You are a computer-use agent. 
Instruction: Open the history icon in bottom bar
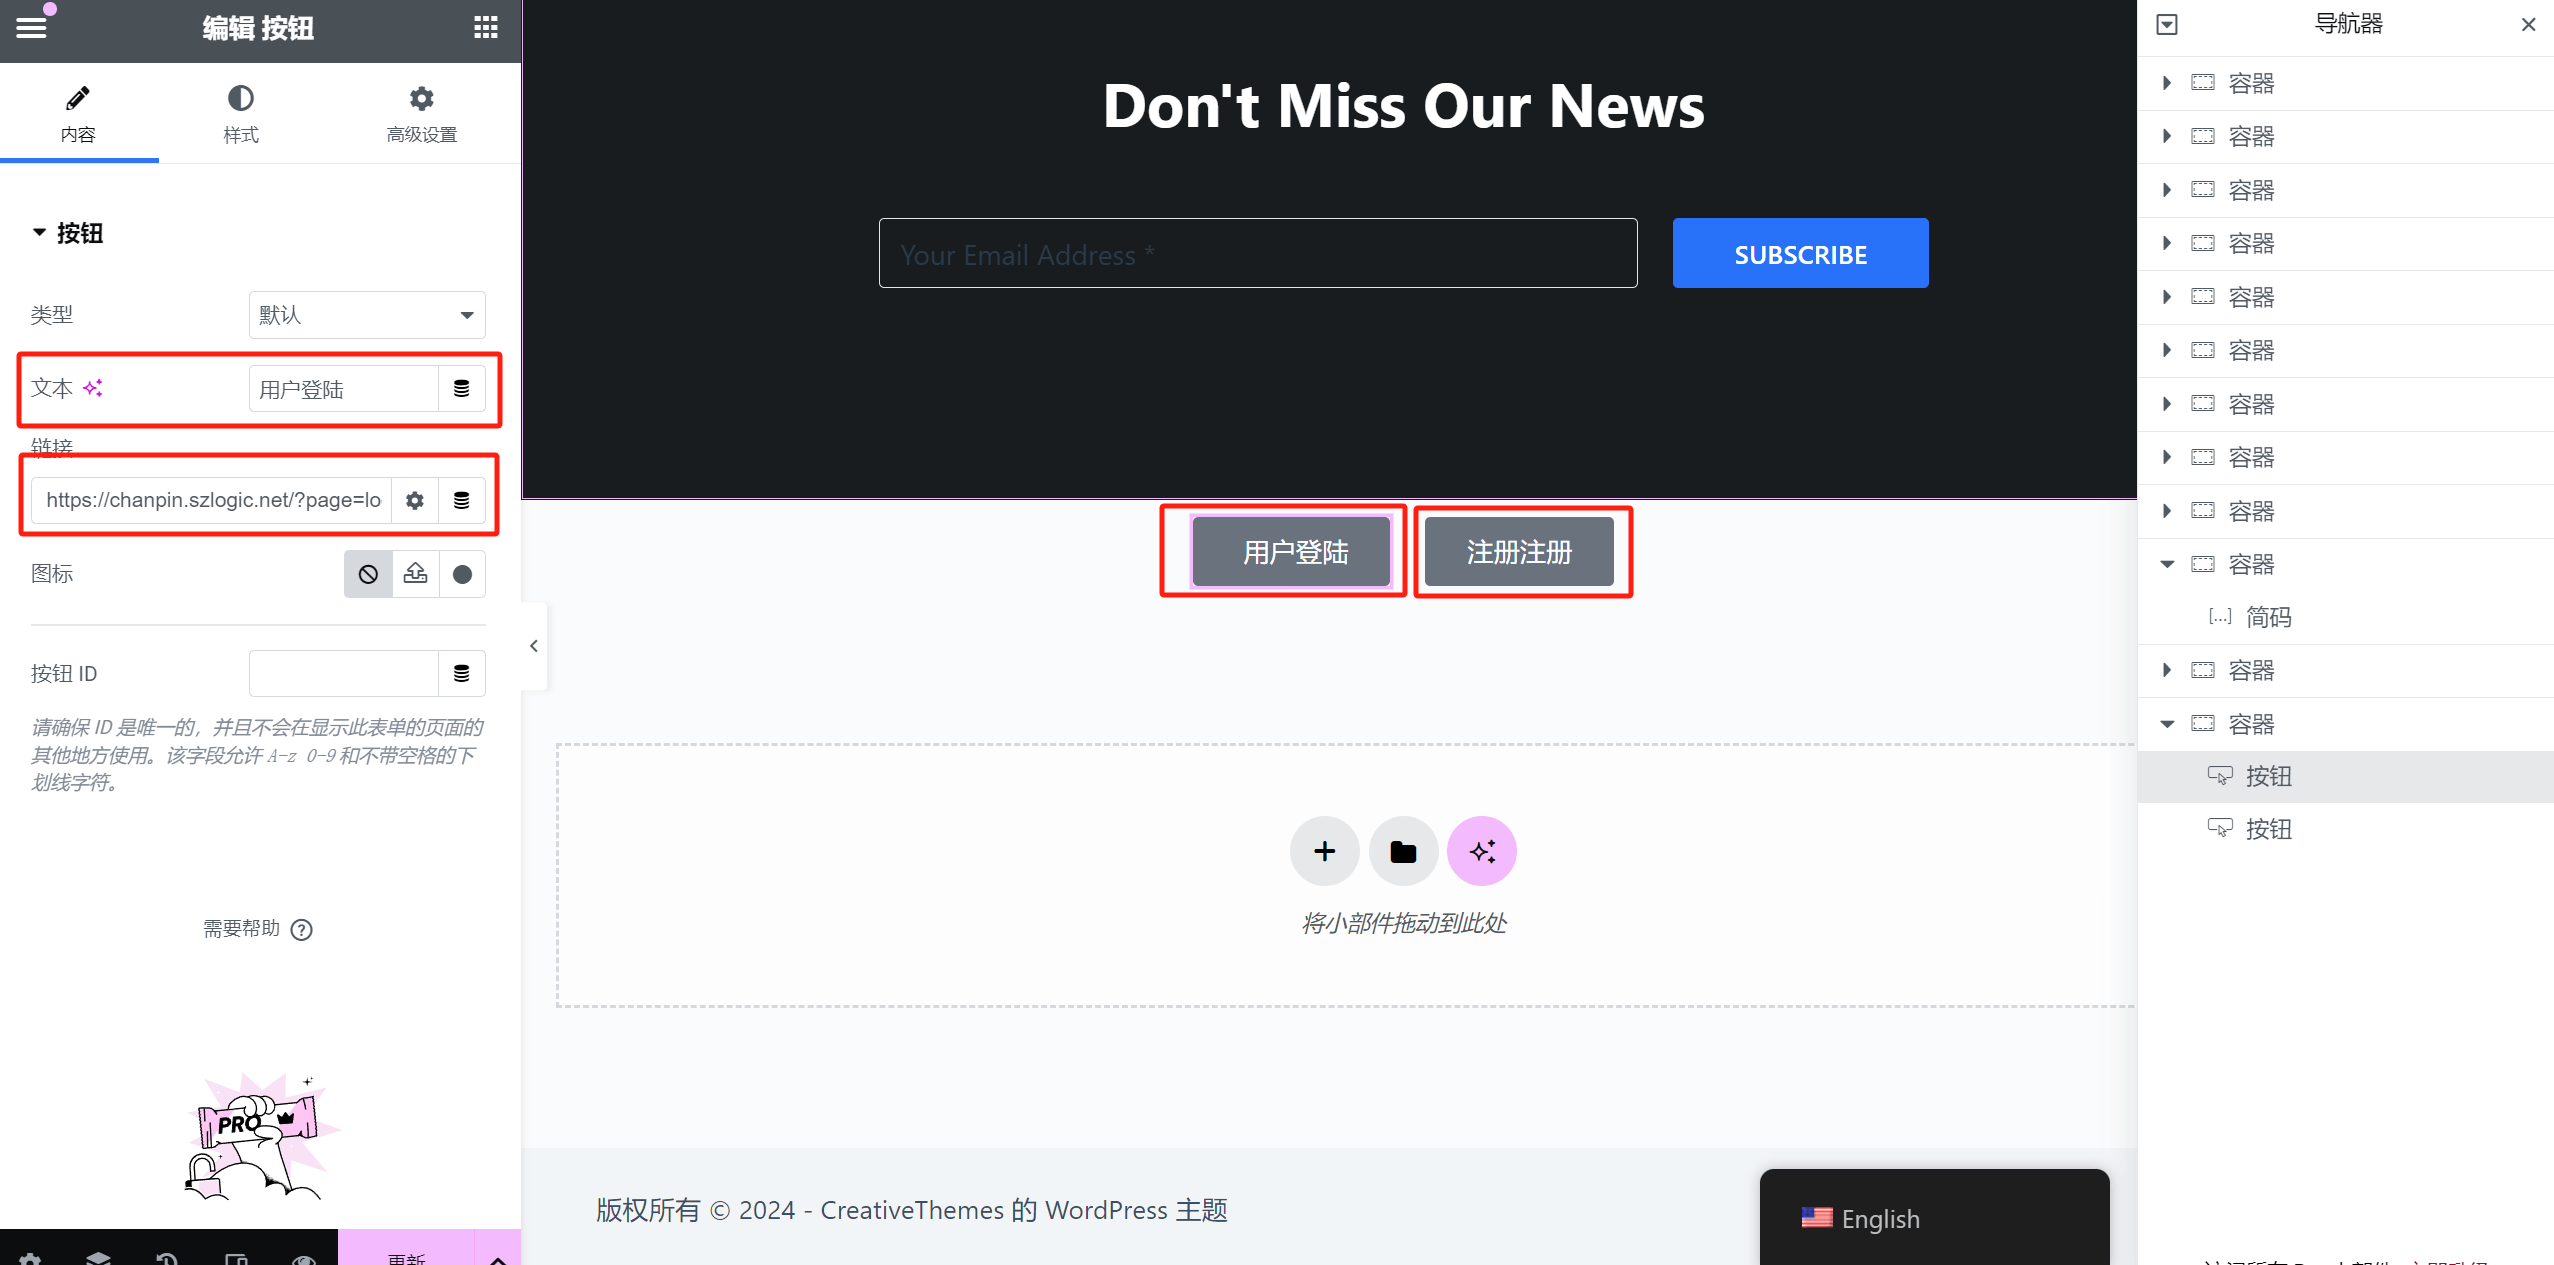point(167,1258)
